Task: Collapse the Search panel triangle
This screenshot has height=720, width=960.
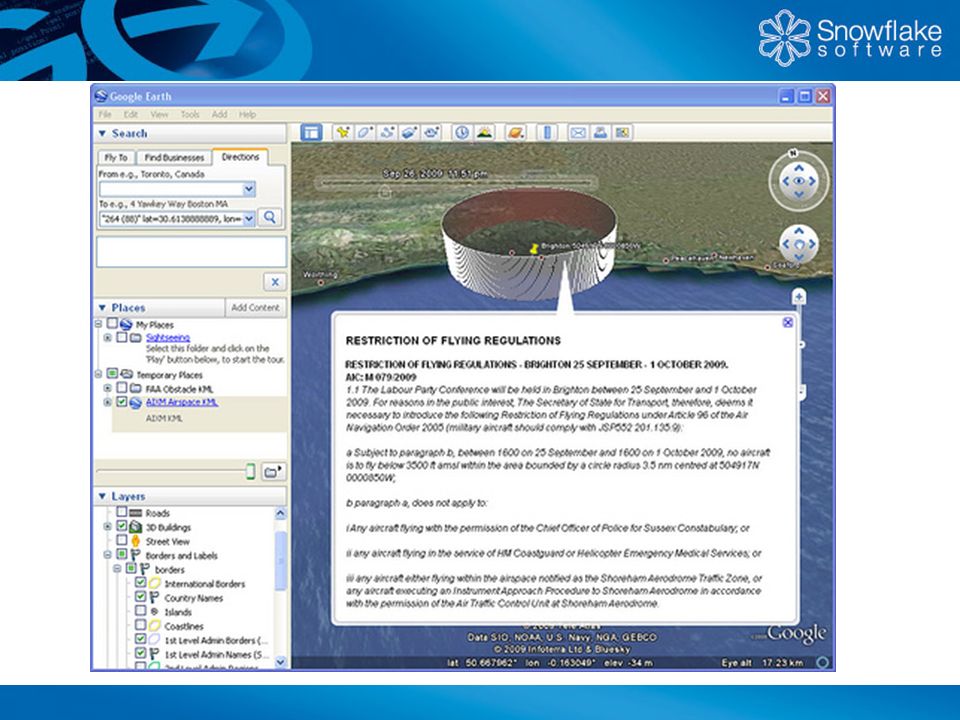Action: pyautogui.click(x=102, y=133)
